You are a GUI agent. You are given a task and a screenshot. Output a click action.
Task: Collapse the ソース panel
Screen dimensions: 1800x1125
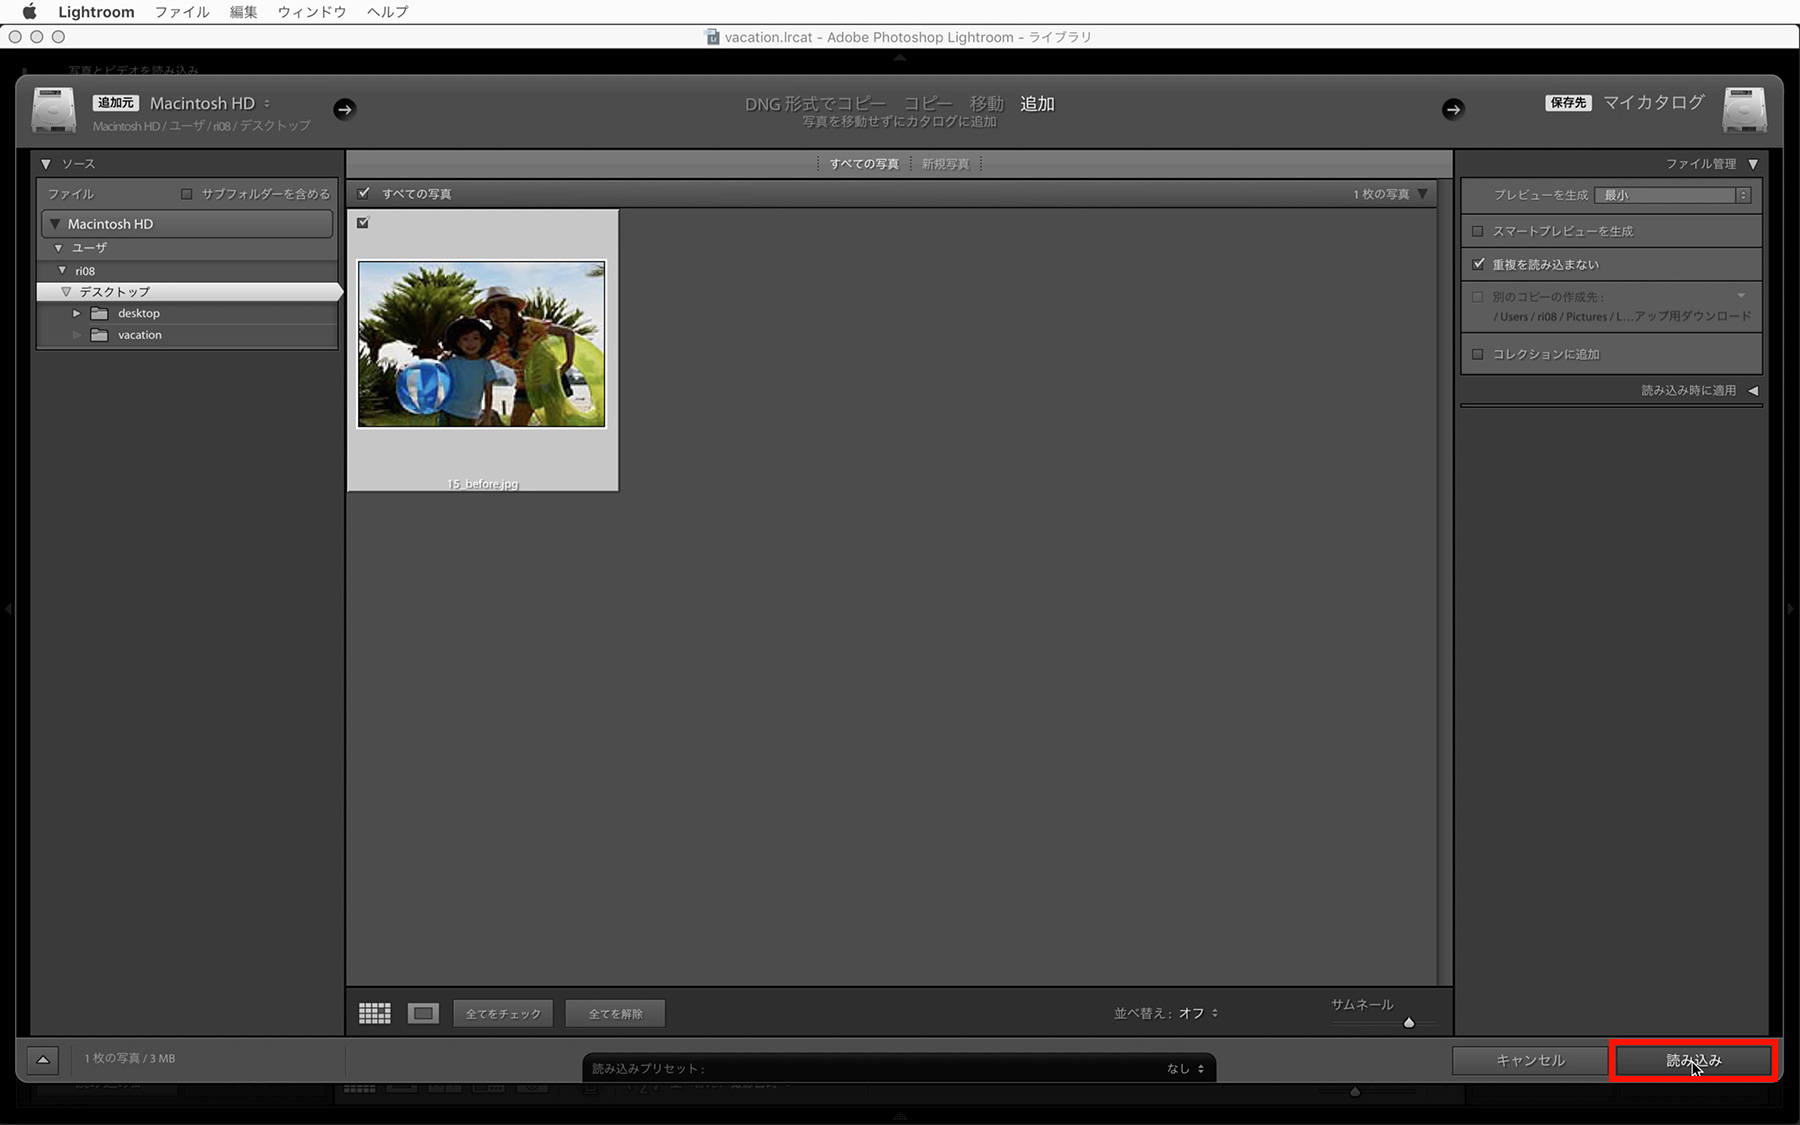[46, 164]
